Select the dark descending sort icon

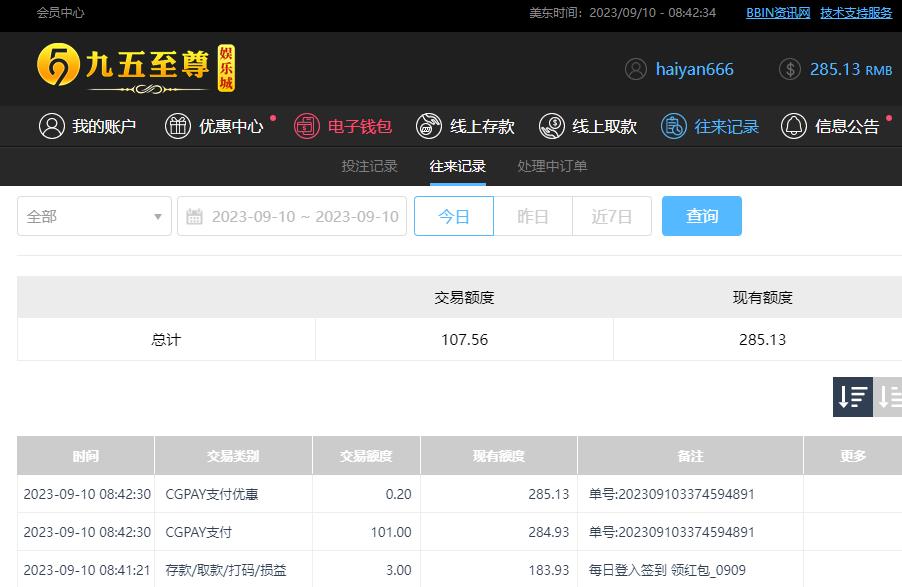click(x=853, y=397)
